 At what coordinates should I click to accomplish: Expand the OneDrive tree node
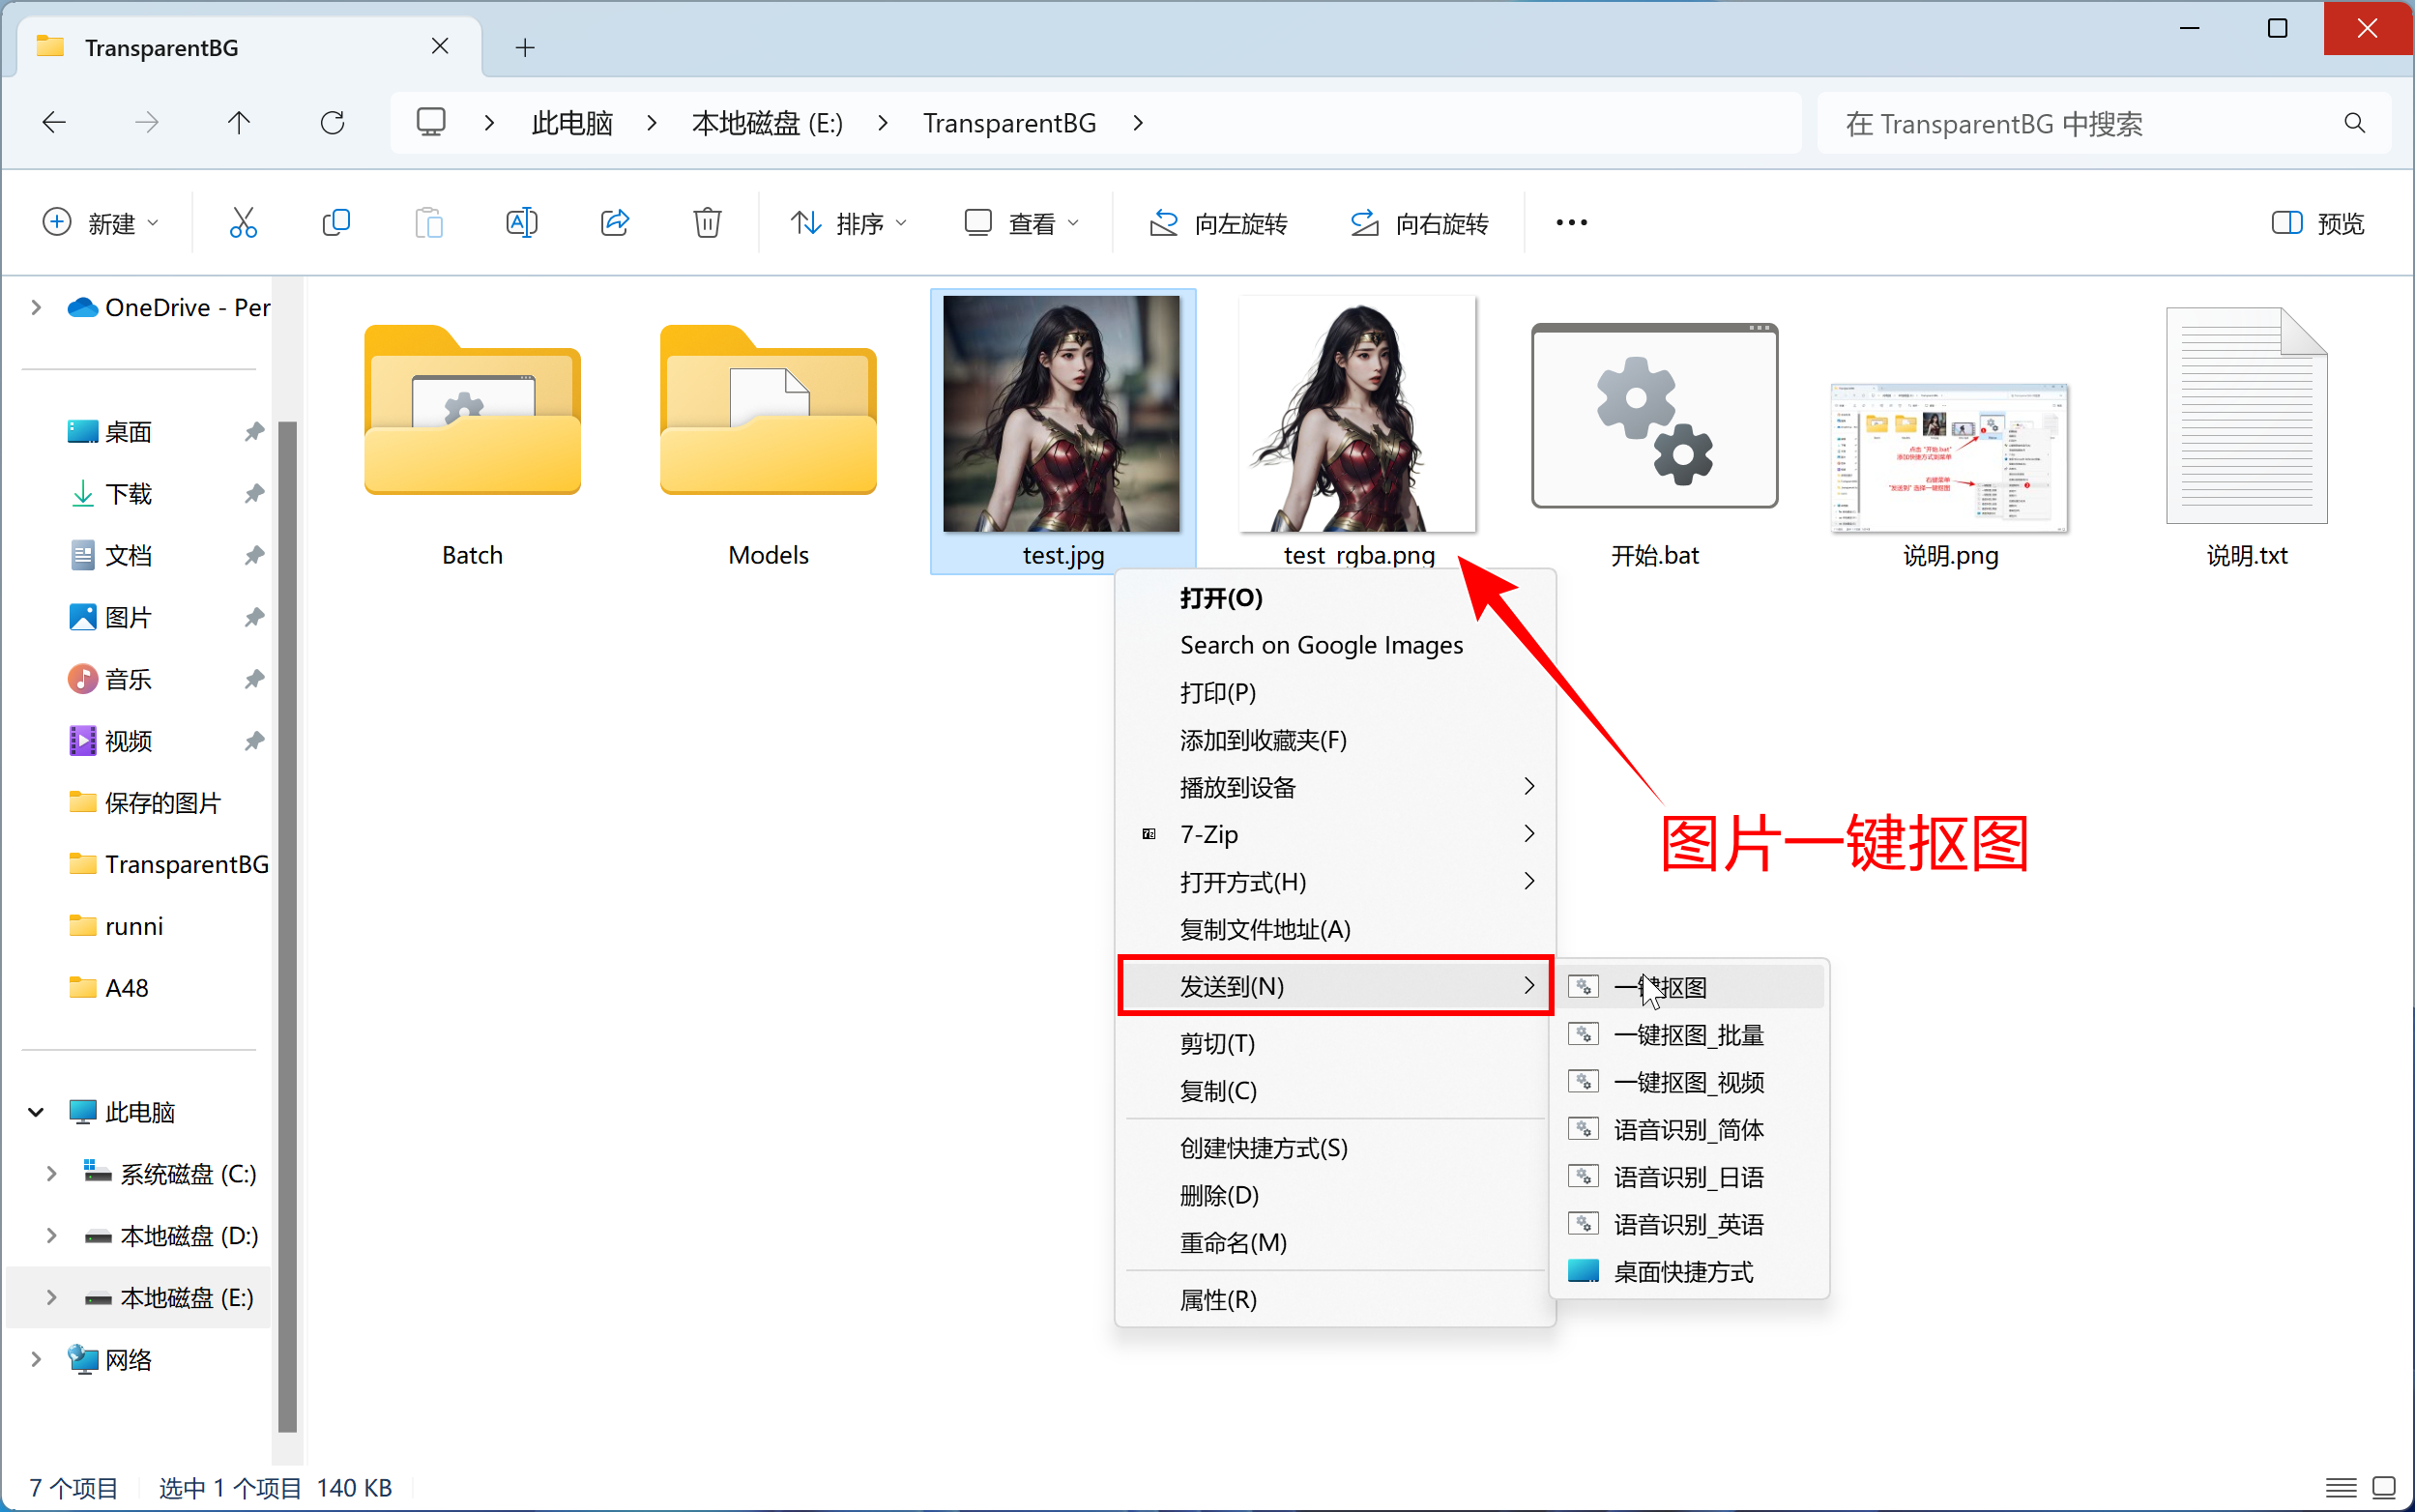[36, 307]
